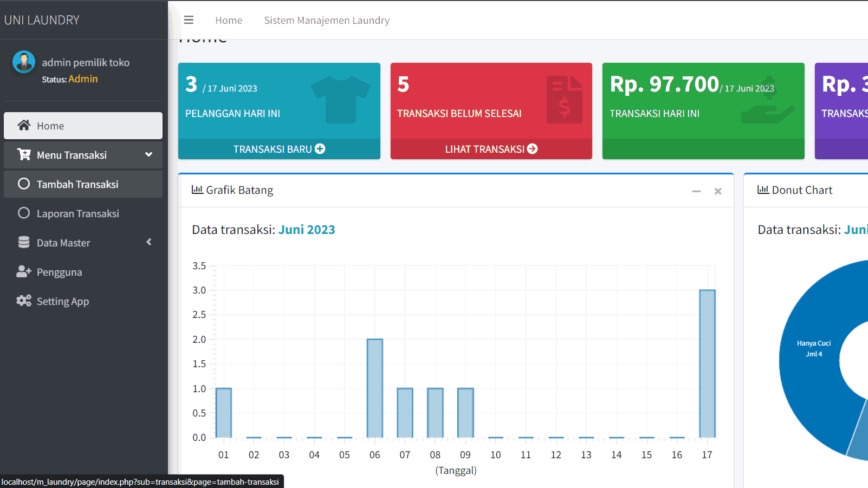Click the gears icon for Setting App
868x488 pixels.
click(23, 300)
